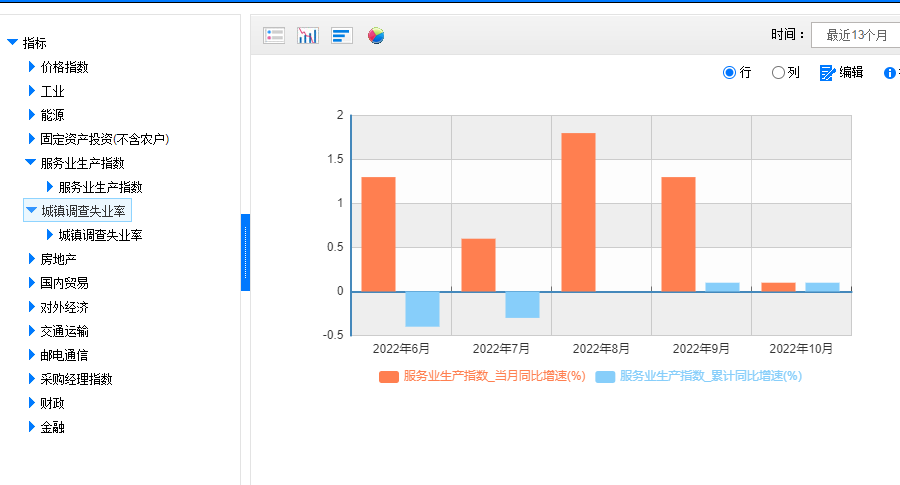Expand the 固定资产投资(不含农户) node arrow

point(32,139)
